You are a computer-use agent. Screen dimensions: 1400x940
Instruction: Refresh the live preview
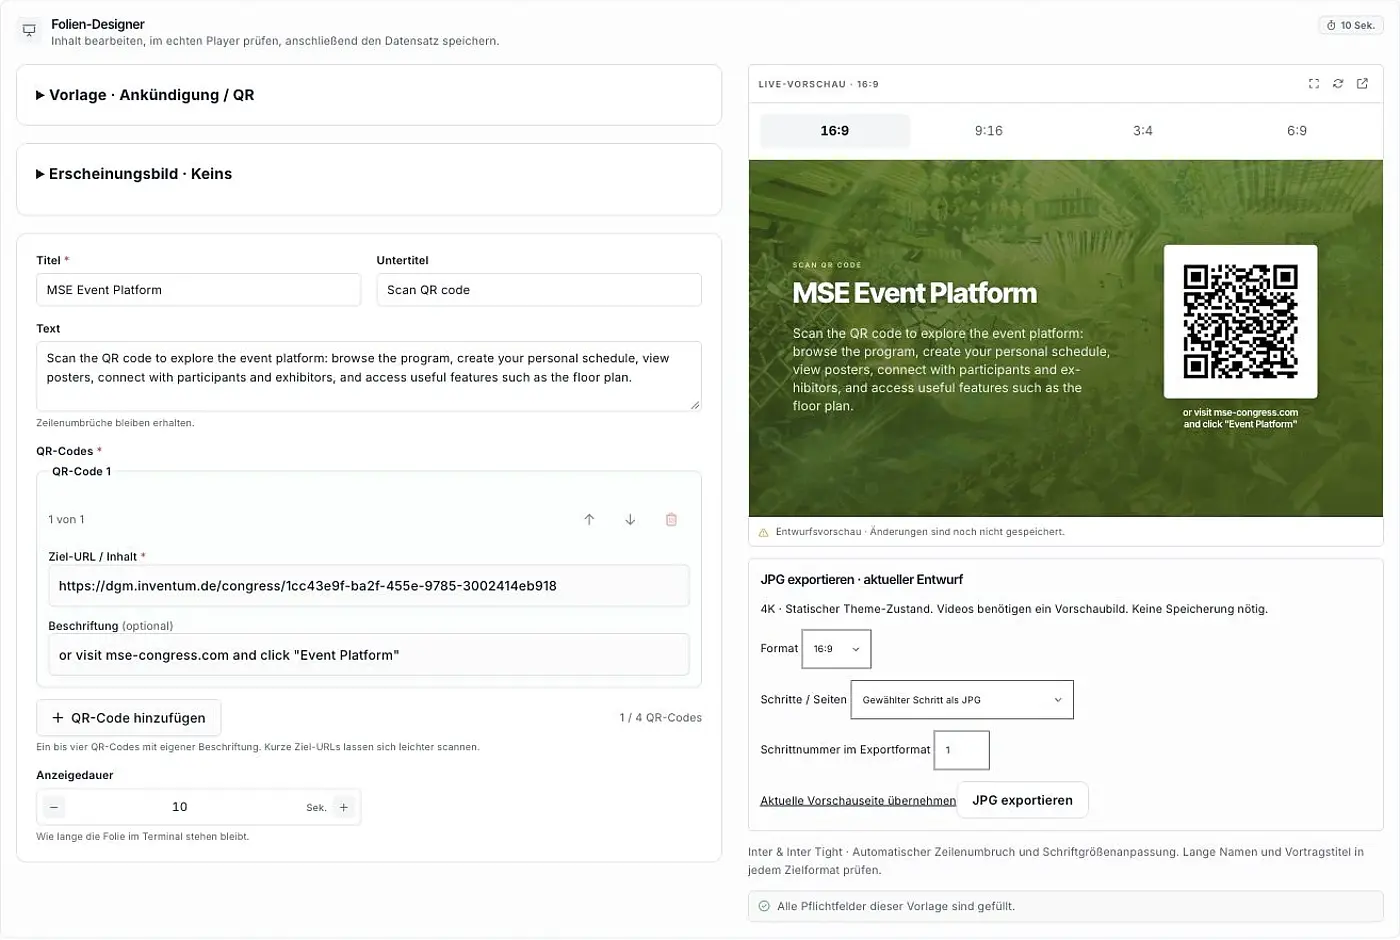1338,84
